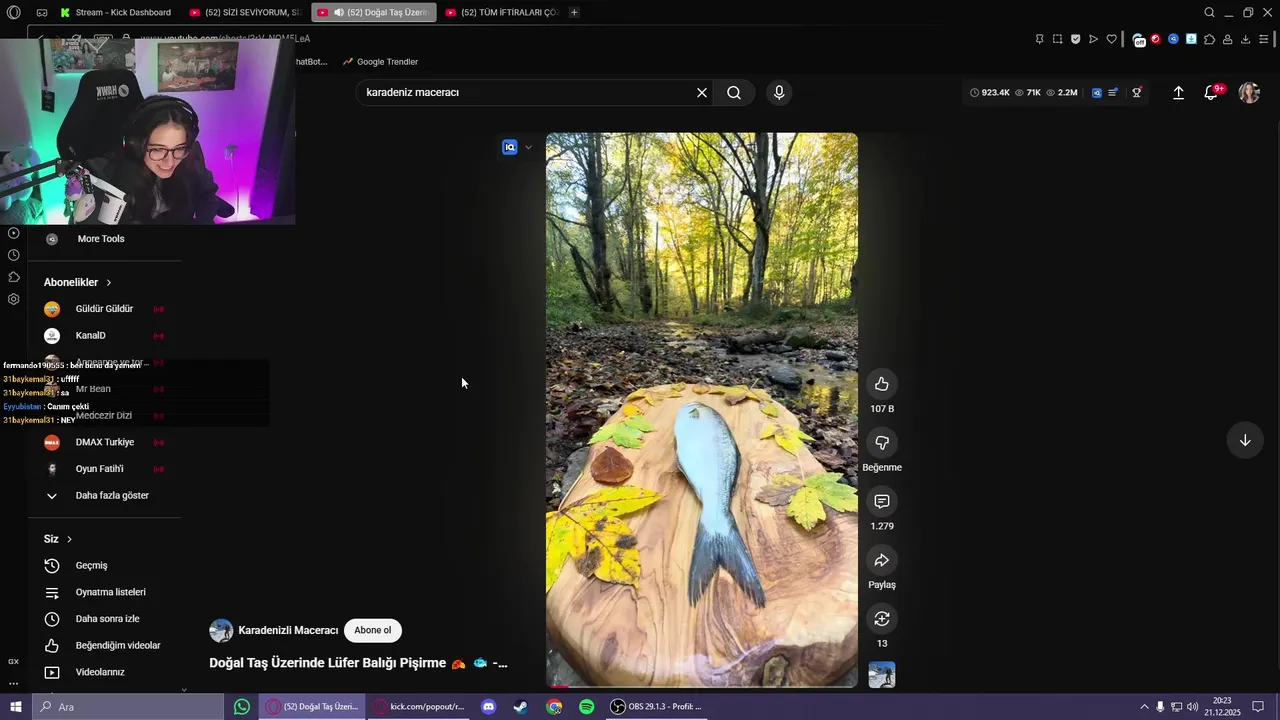The image size is (1280, 720).
Task: Open WhatsApp from the taskbar
Action: coord(242,707)
